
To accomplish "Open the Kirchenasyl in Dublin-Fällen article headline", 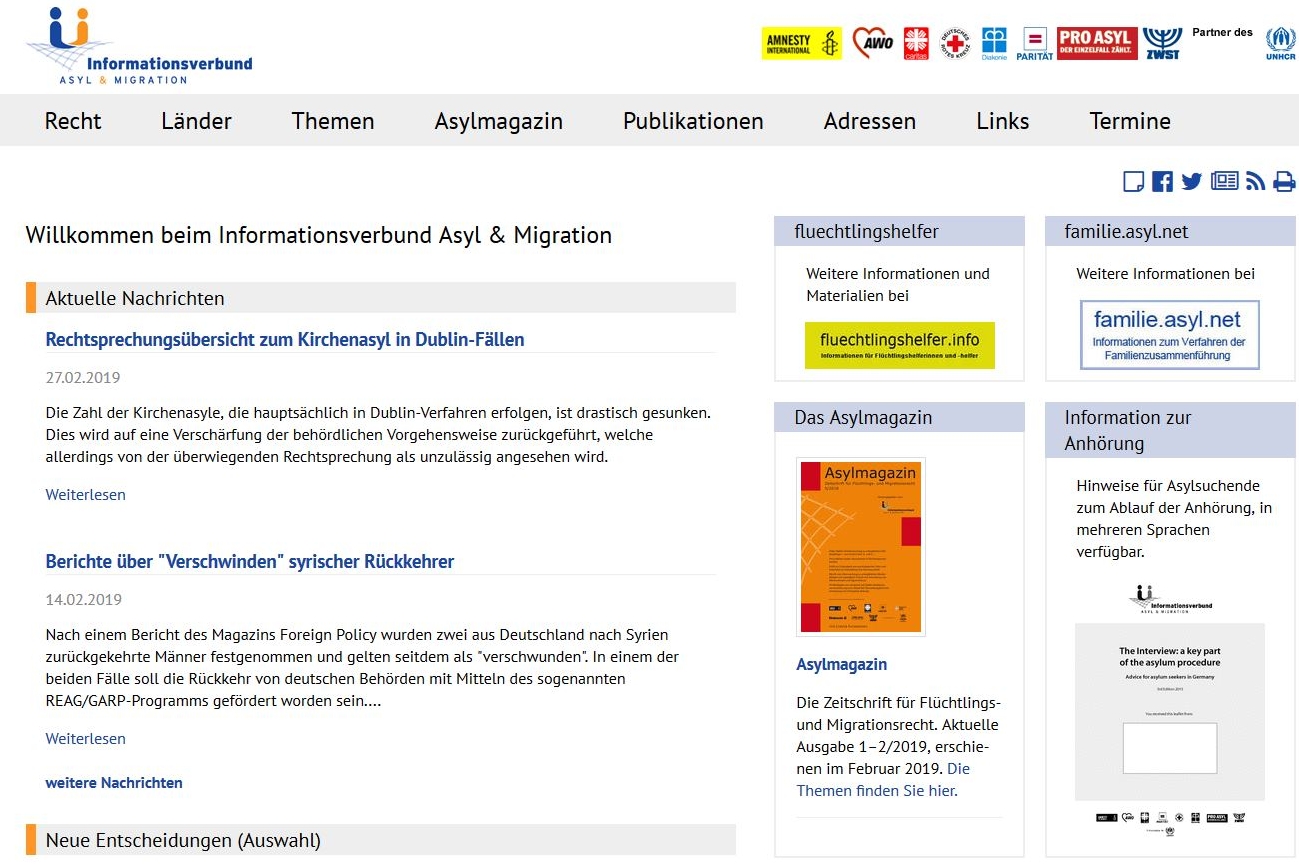I will [285, 340].
